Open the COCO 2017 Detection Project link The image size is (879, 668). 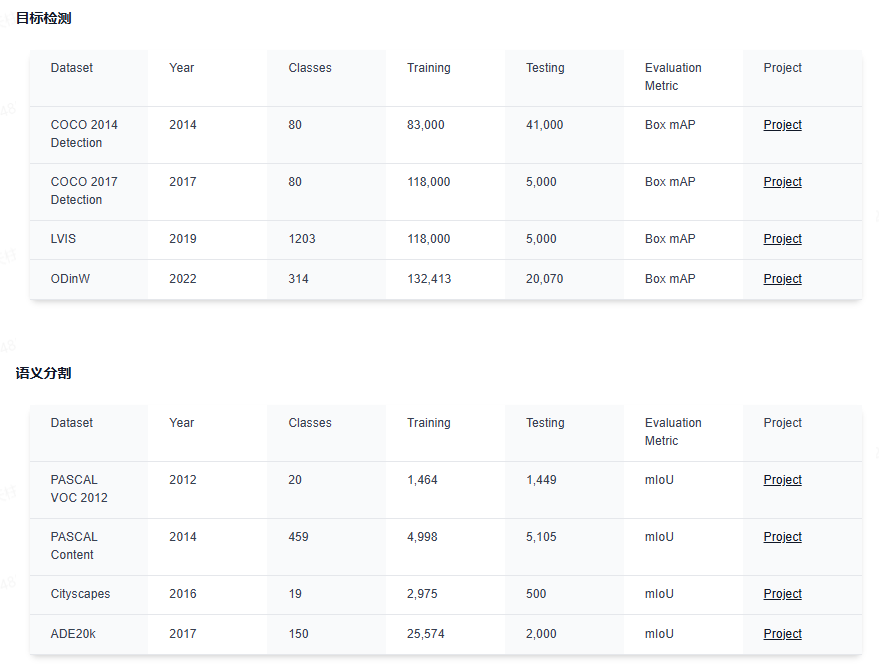point(782,182)
